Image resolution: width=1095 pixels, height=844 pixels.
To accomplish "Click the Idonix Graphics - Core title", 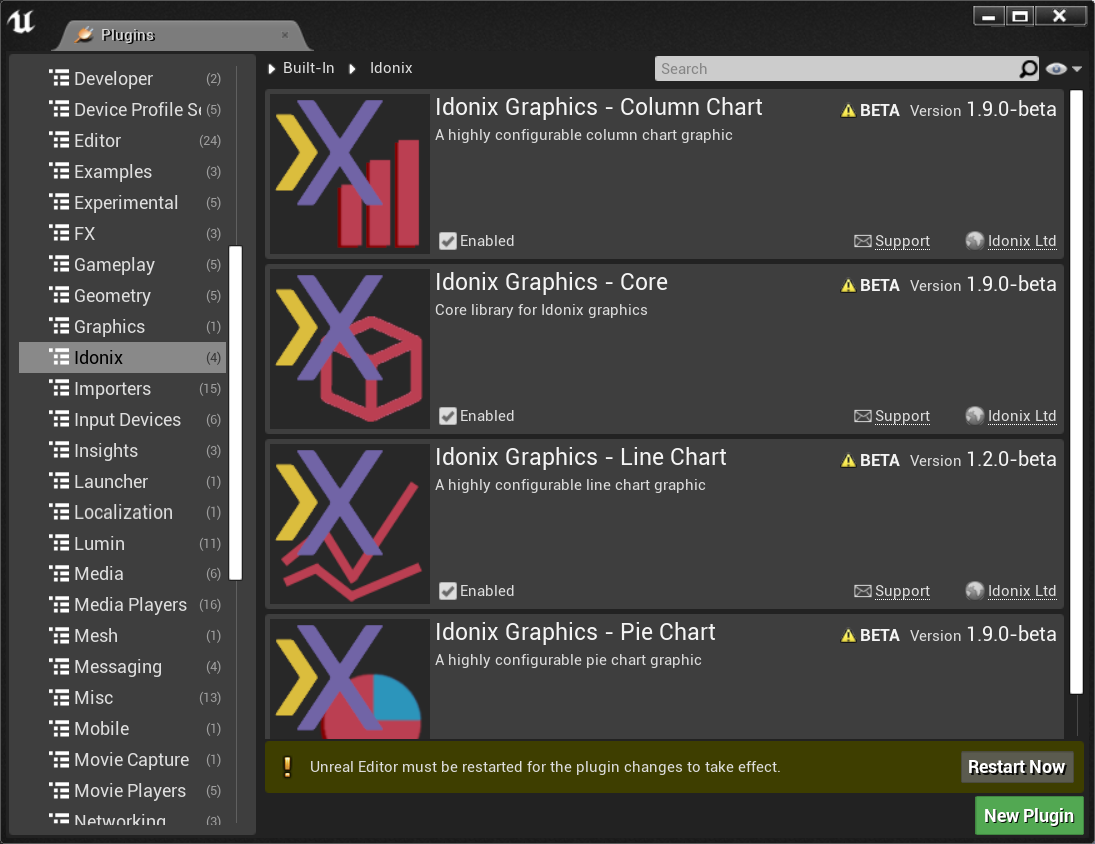I will coord(551,282).
